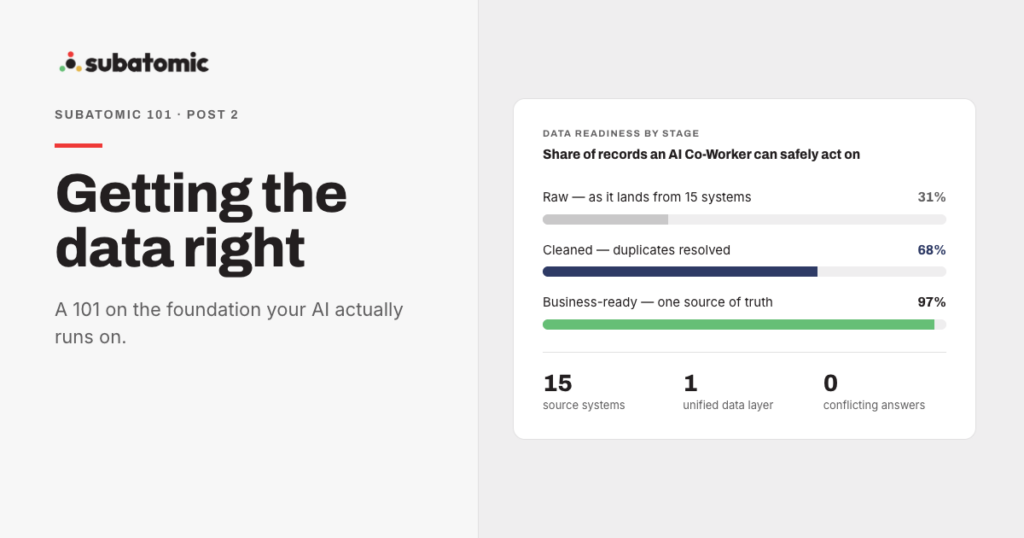This screenshot has width=1024, height=538.
Task: Click the 0 conflicting answers stat
Action: tap(874, 392)
